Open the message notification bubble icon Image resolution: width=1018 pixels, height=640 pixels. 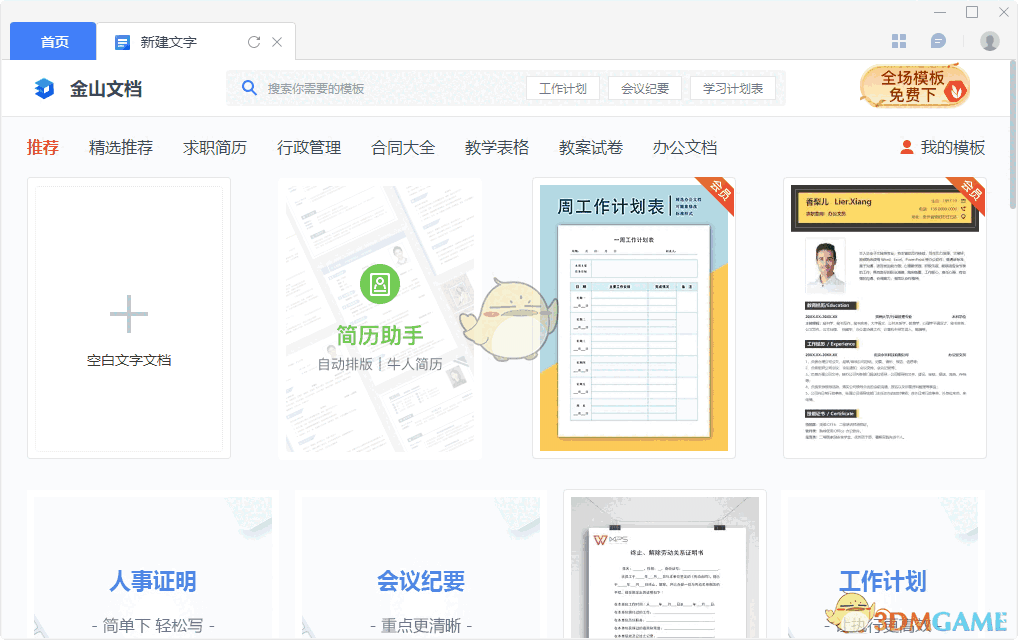936,40
